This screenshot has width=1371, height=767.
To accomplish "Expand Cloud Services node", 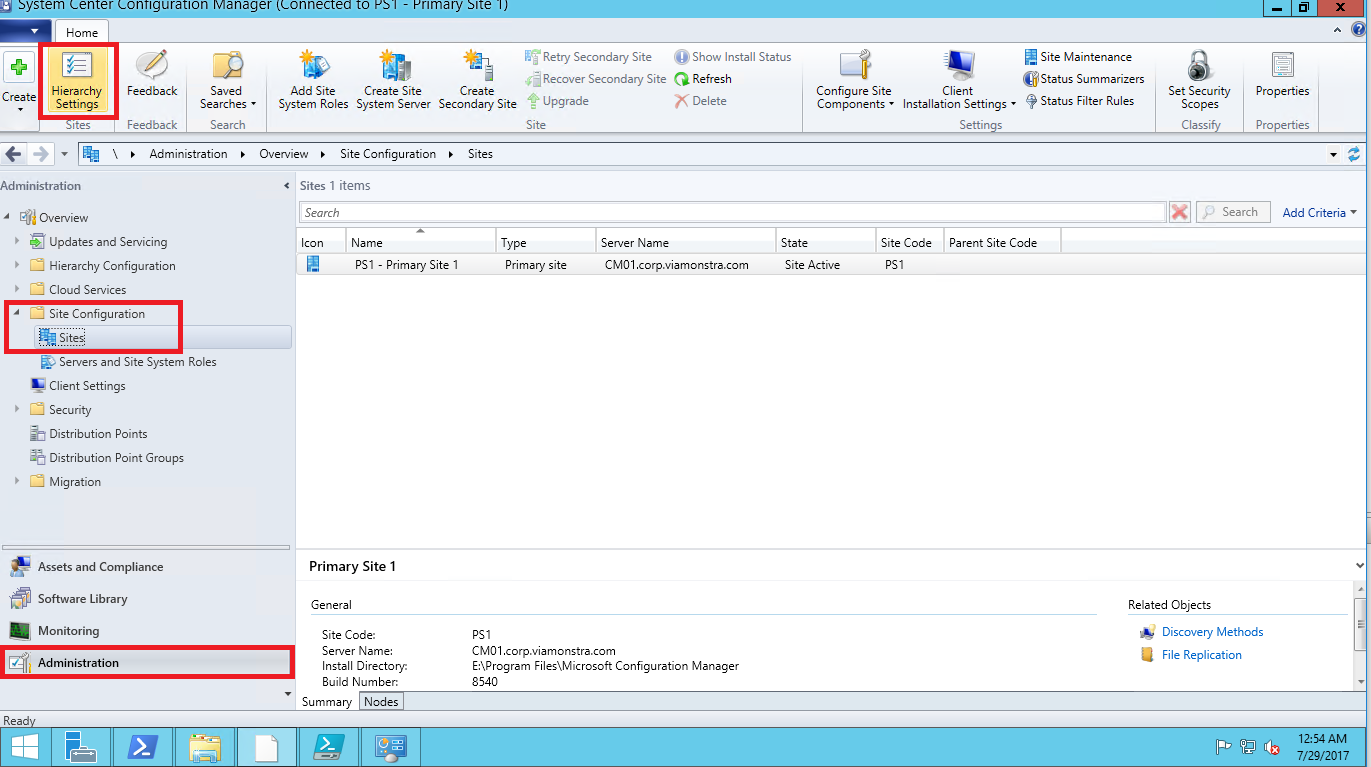I will pyautogui.click(x=17, y=289).
